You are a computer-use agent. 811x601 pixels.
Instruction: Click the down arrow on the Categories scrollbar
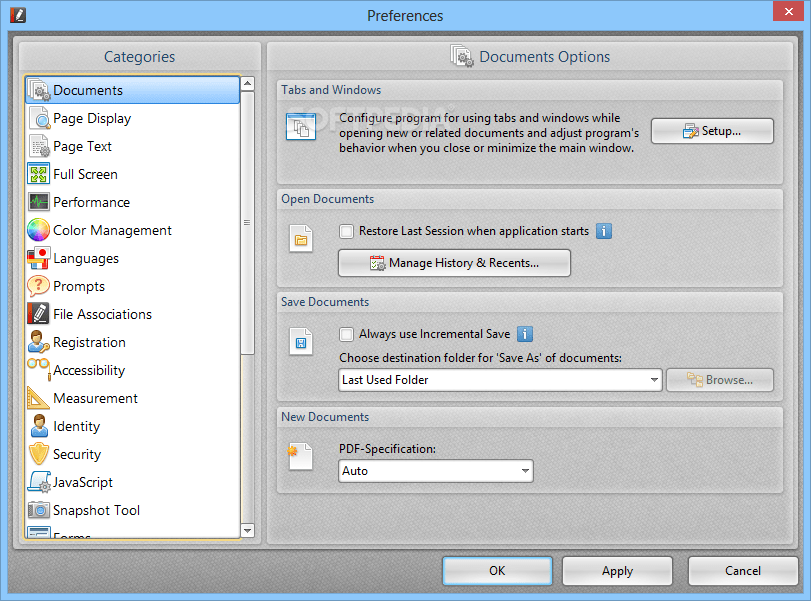tap(247, 531)
